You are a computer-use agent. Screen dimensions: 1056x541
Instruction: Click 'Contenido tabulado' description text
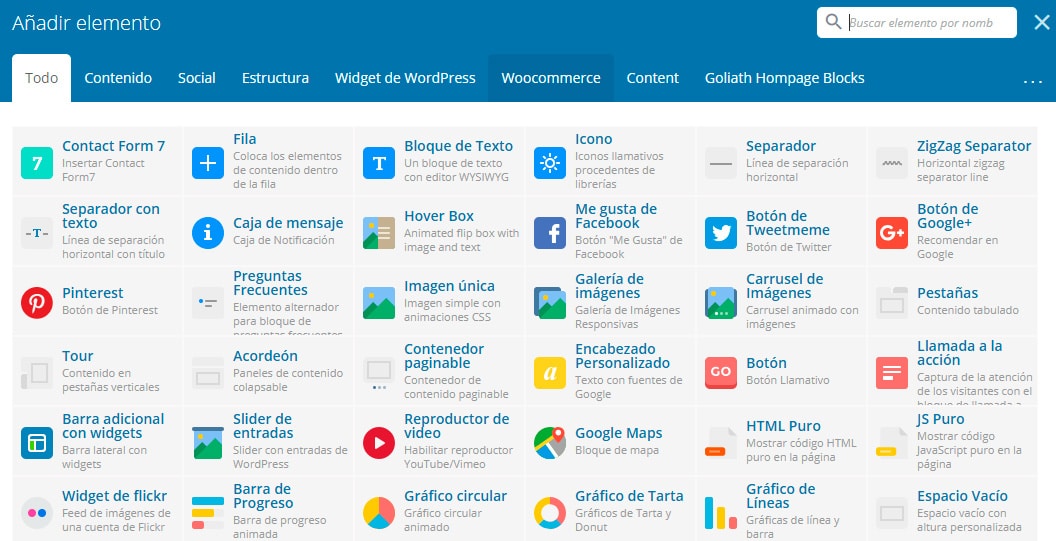pyautogui.click(x=968, y=311)
